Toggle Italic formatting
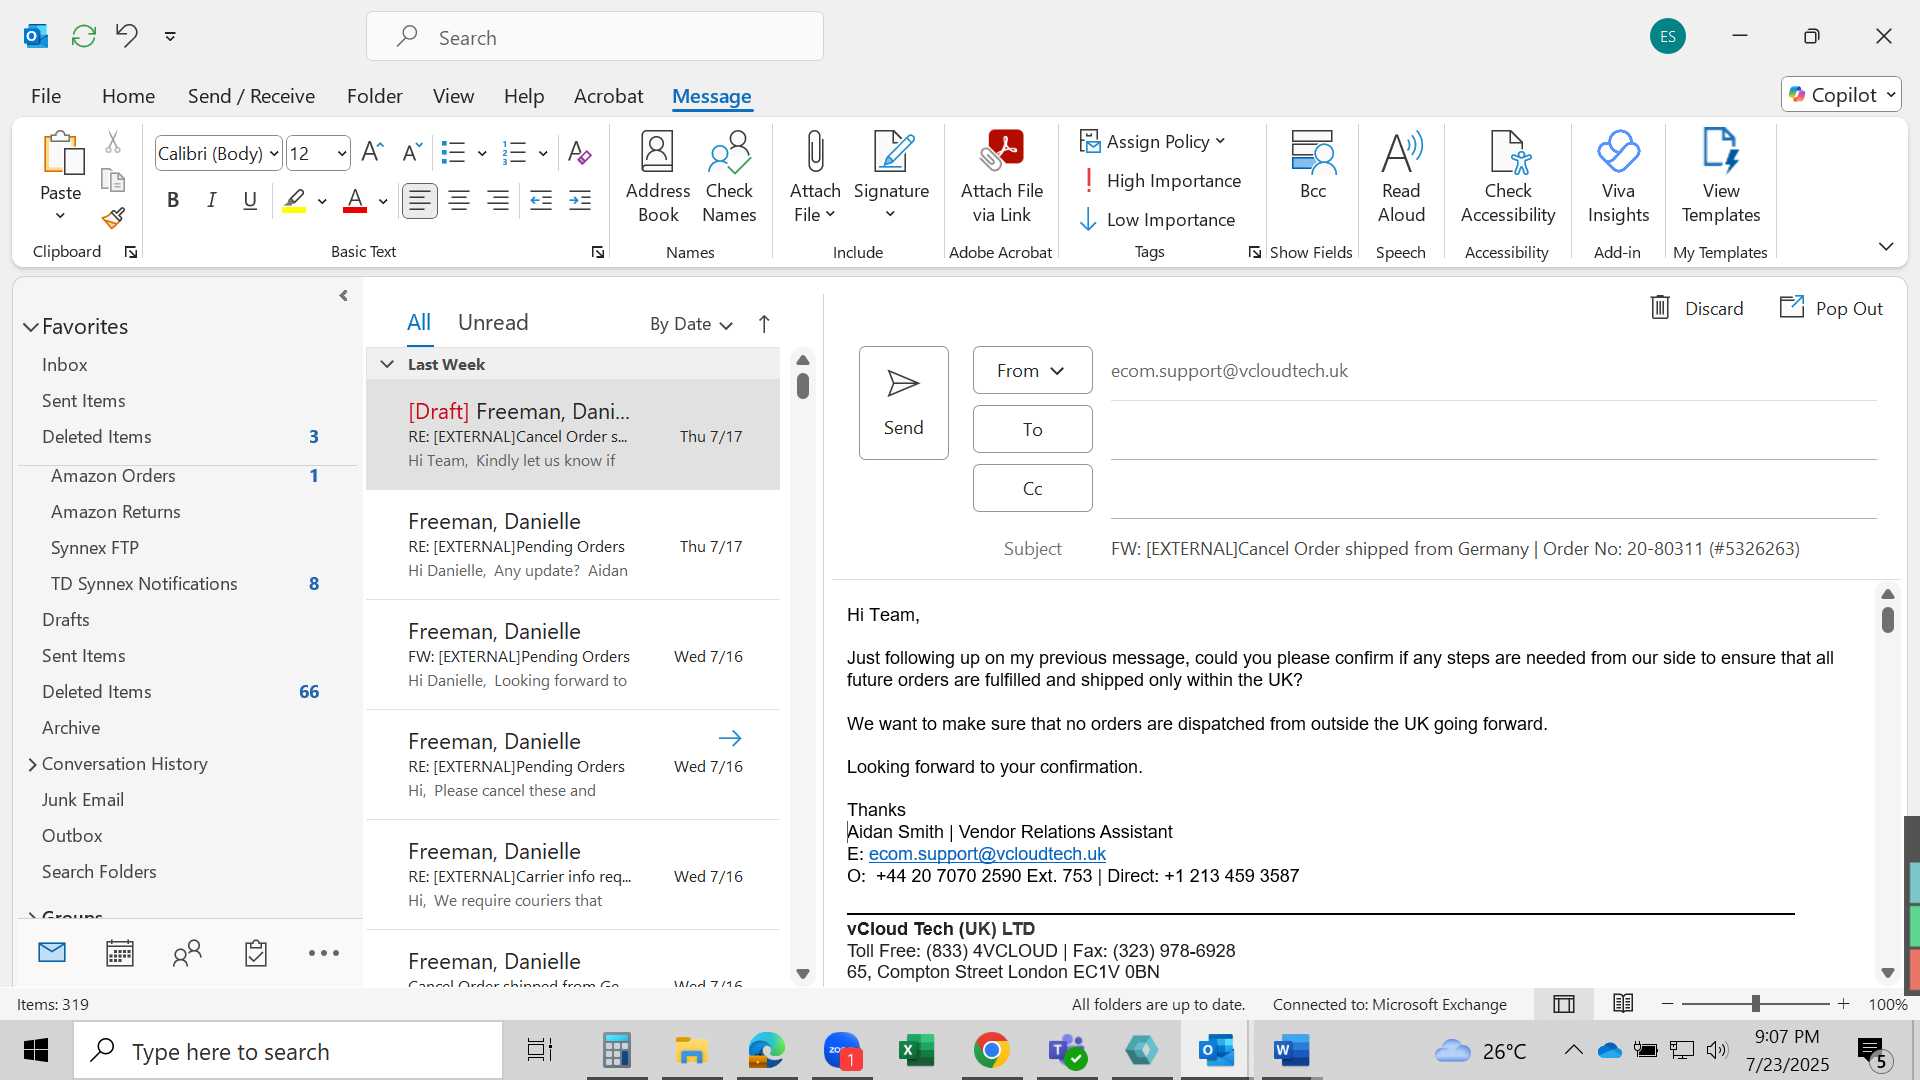The height and width of the screenshot is (1080, 1920). [212, 201]
